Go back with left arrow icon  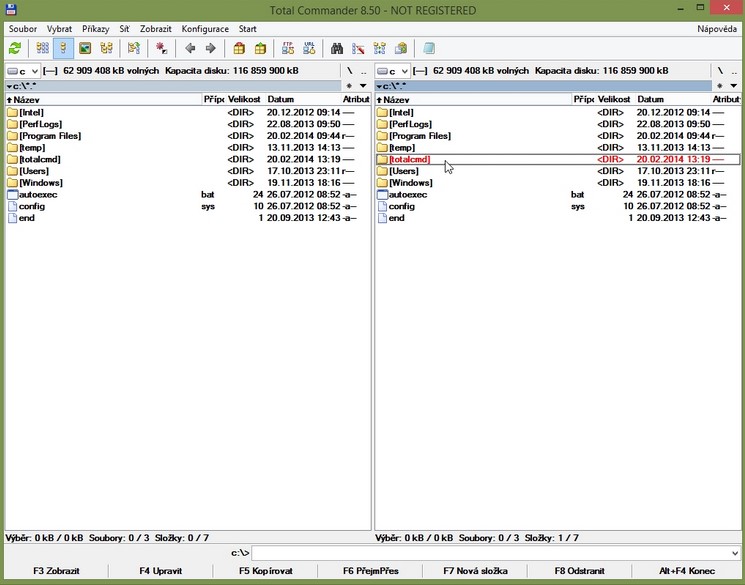(x=190, y=48)
